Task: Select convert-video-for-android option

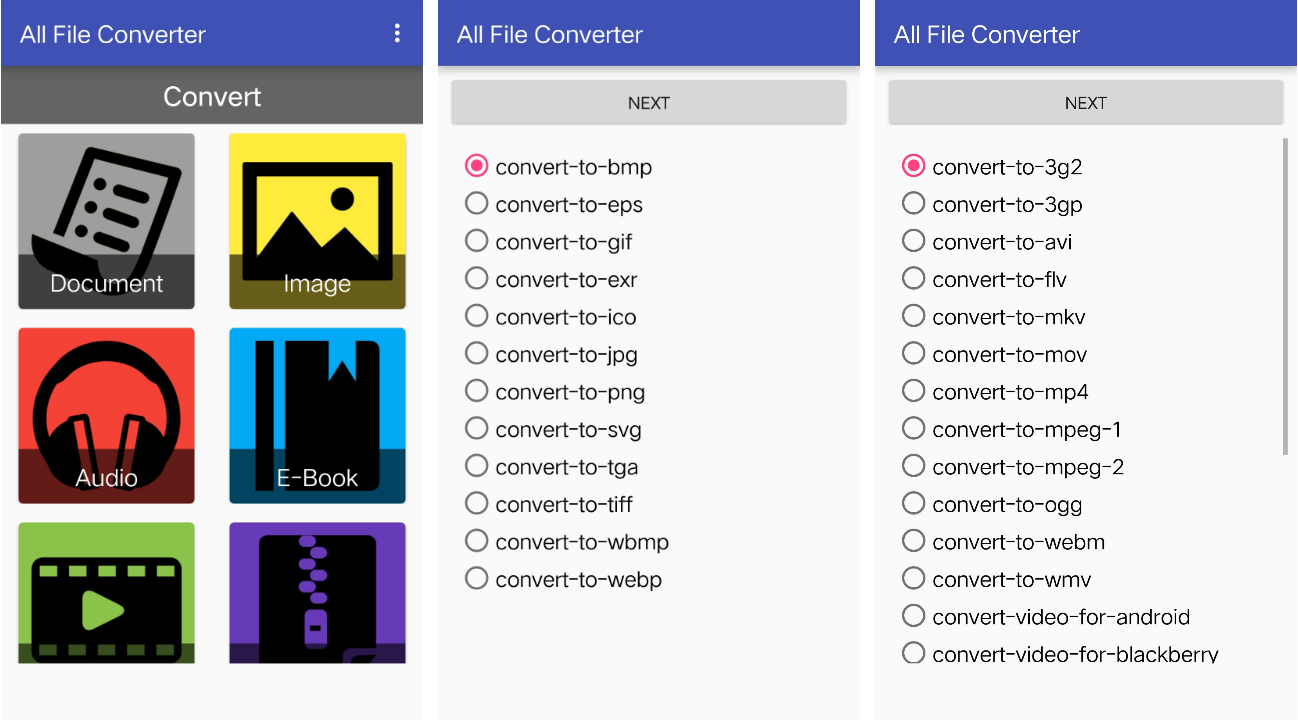Action: [1046, 616]
